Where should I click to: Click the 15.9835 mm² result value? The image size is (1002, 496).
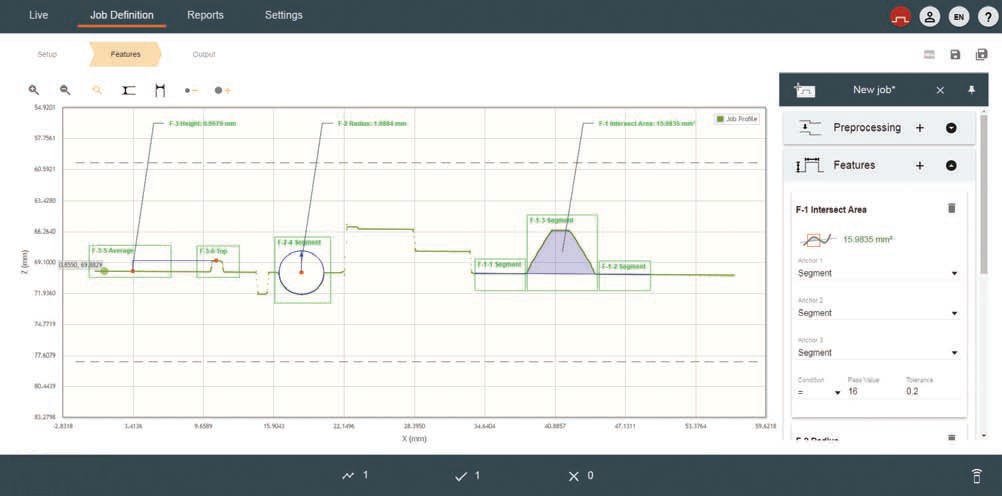[868, 240]
